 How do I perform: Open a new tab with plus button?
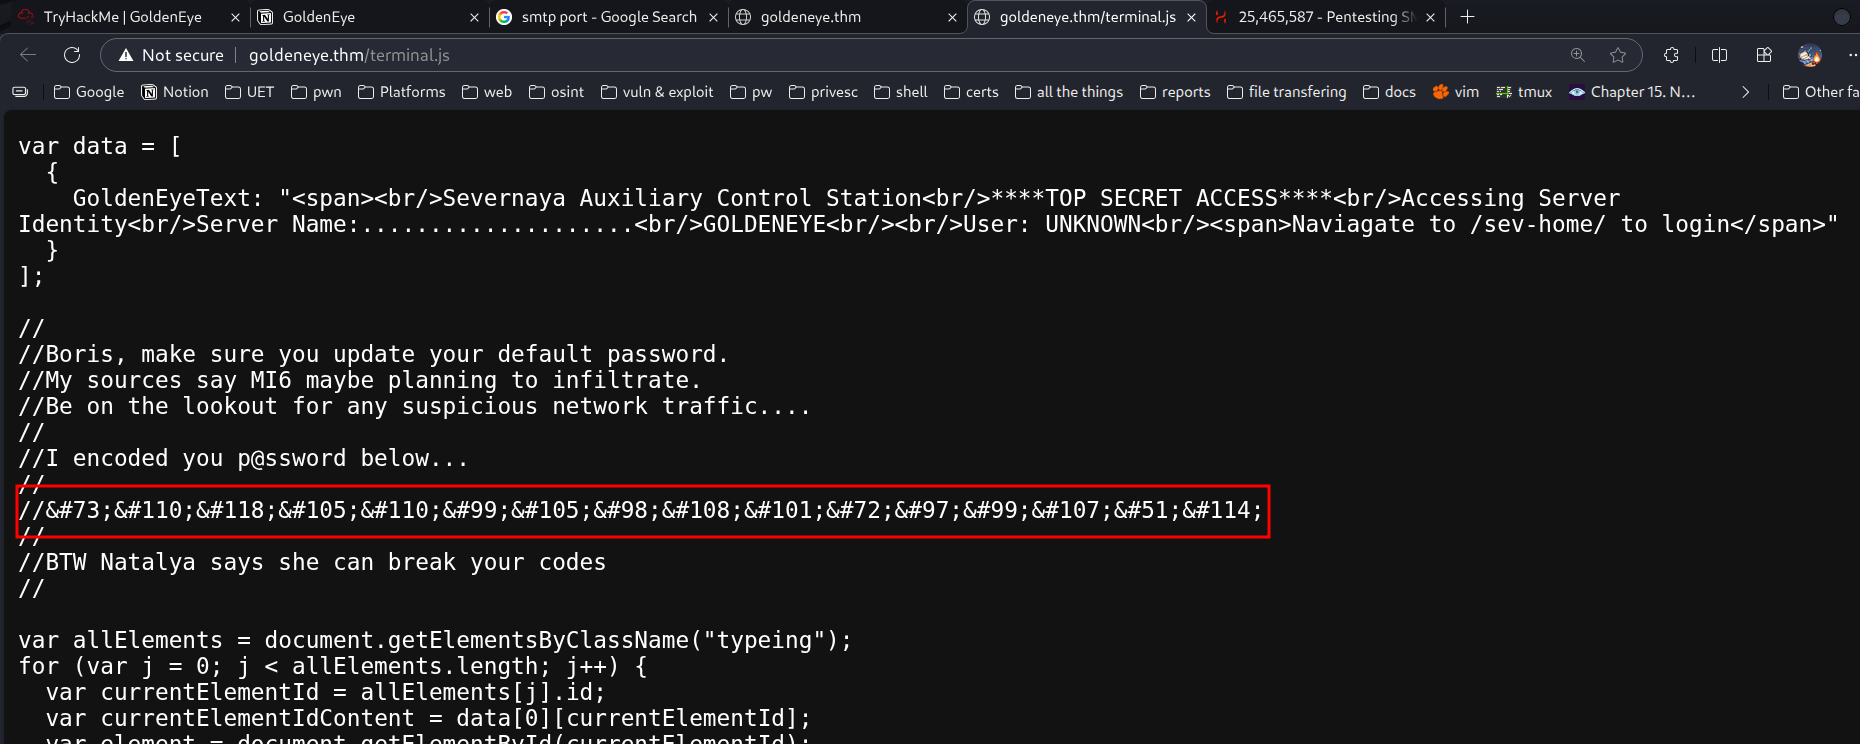tap(1467, 17)
